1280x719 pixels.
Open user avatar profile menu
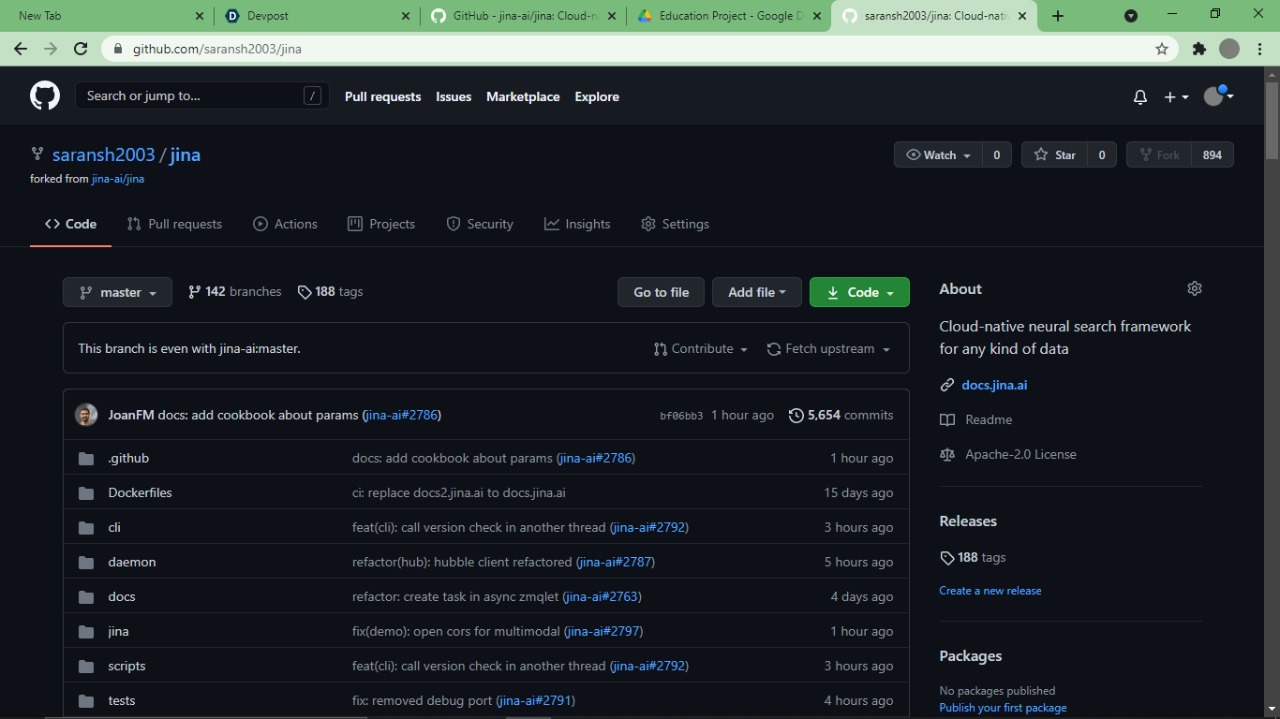1218,96
